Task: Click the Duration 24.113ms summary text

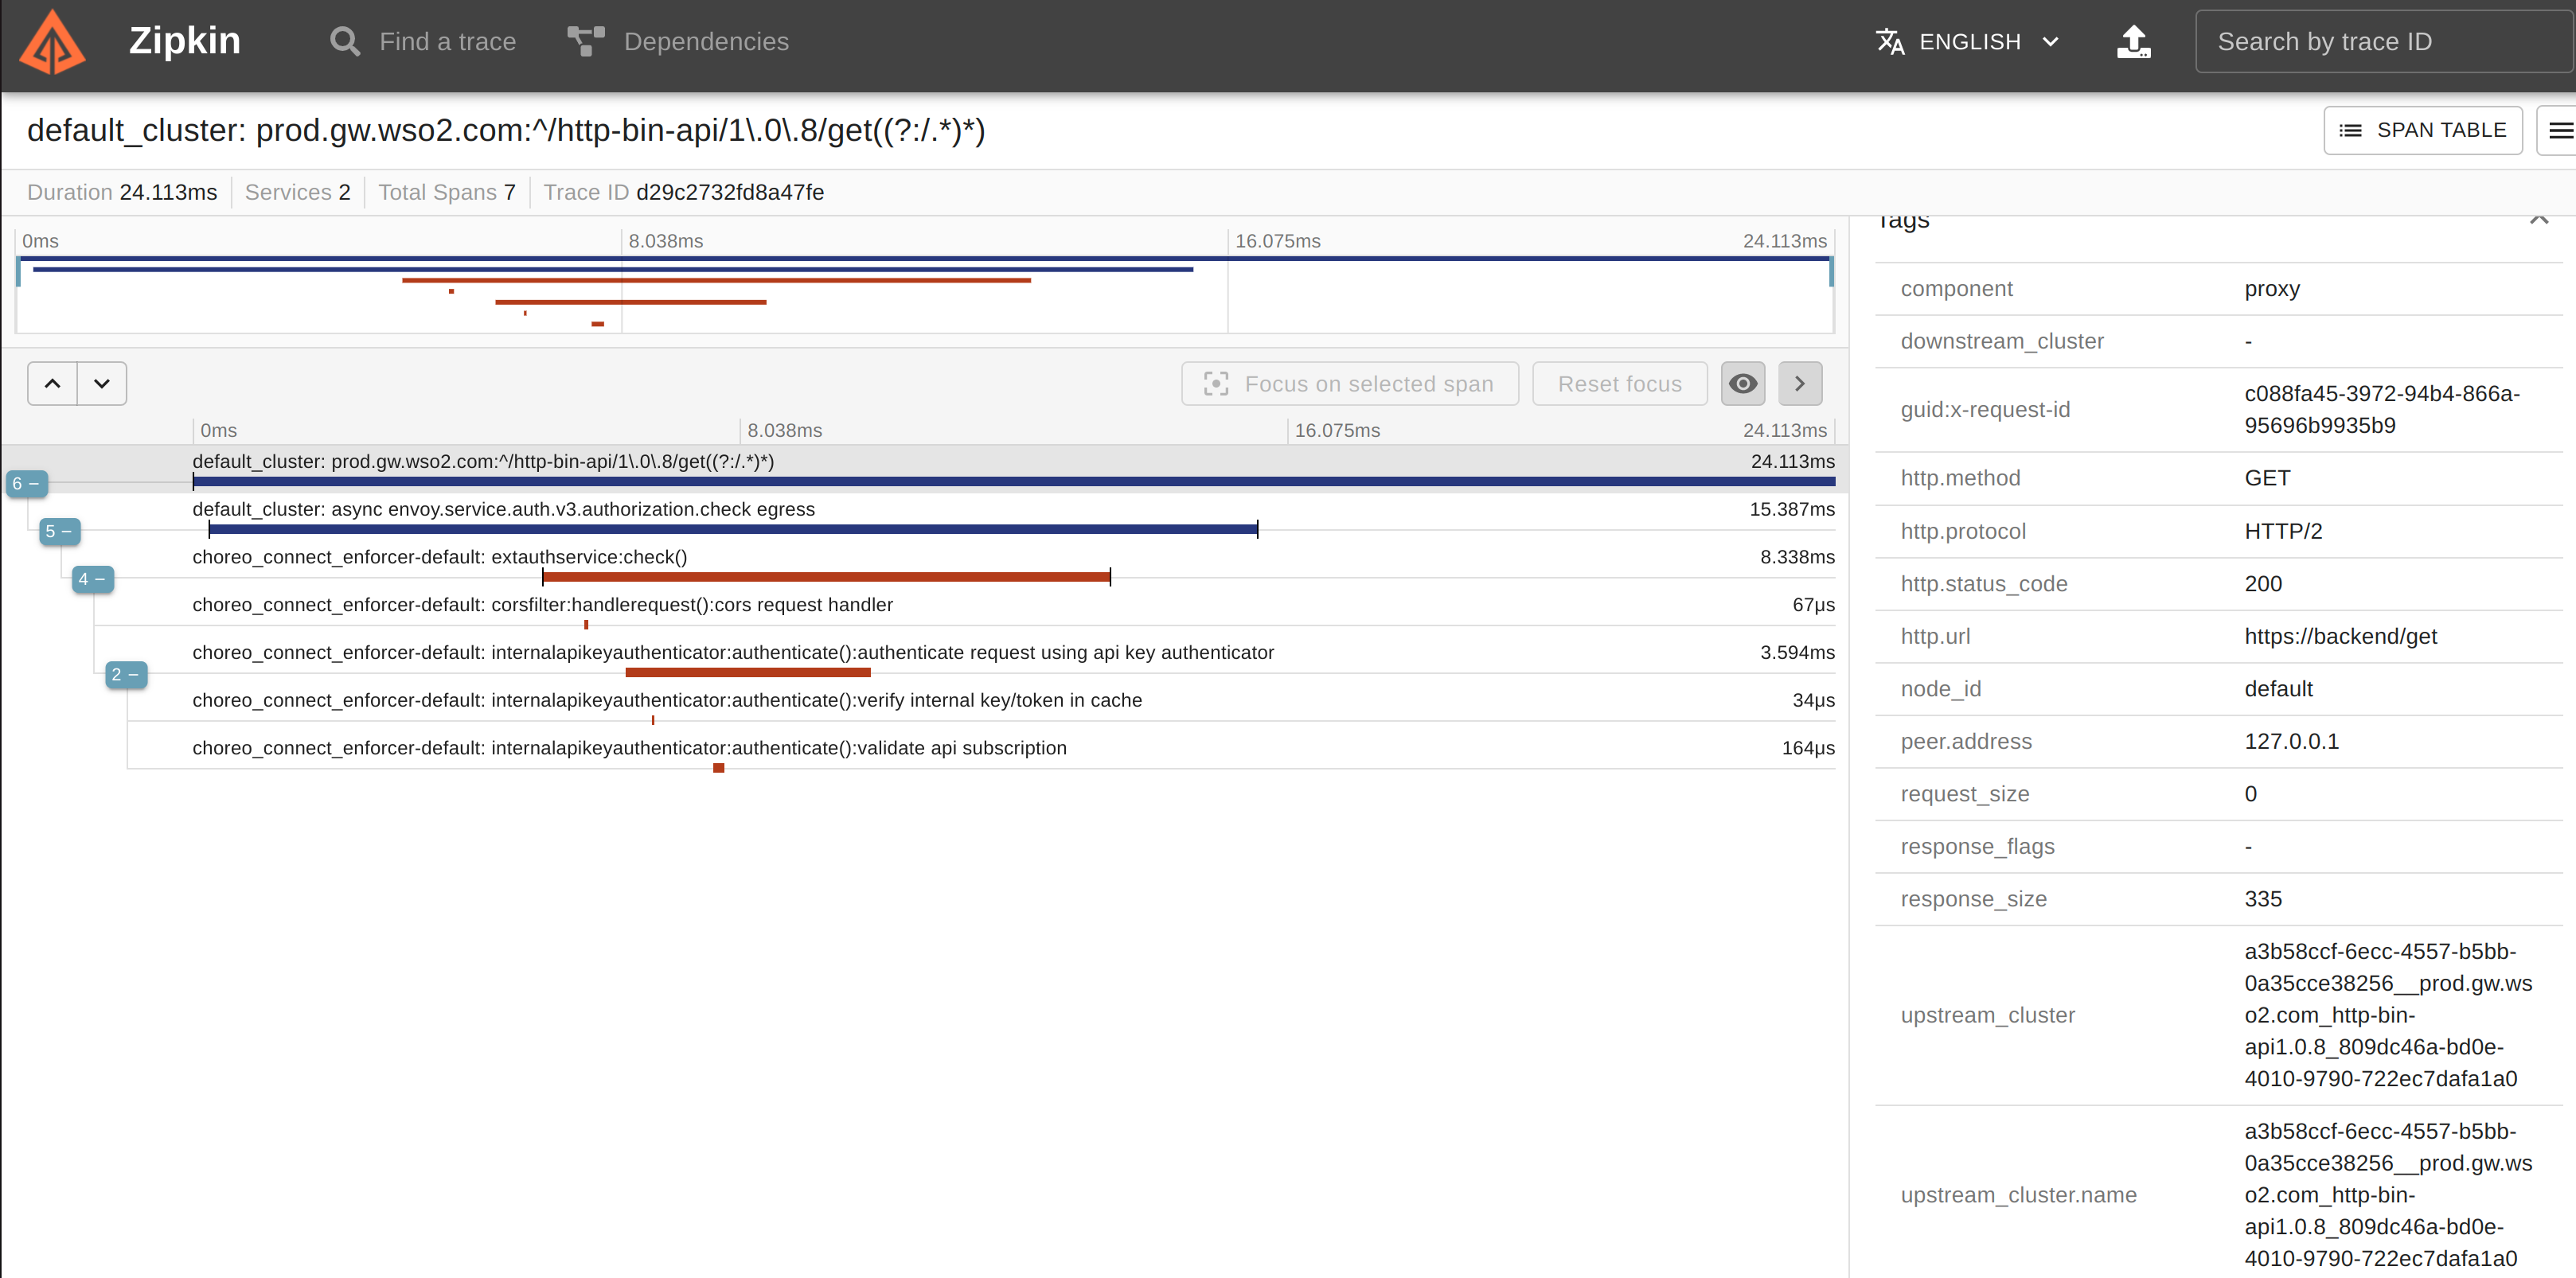Action: pos(122,192)
